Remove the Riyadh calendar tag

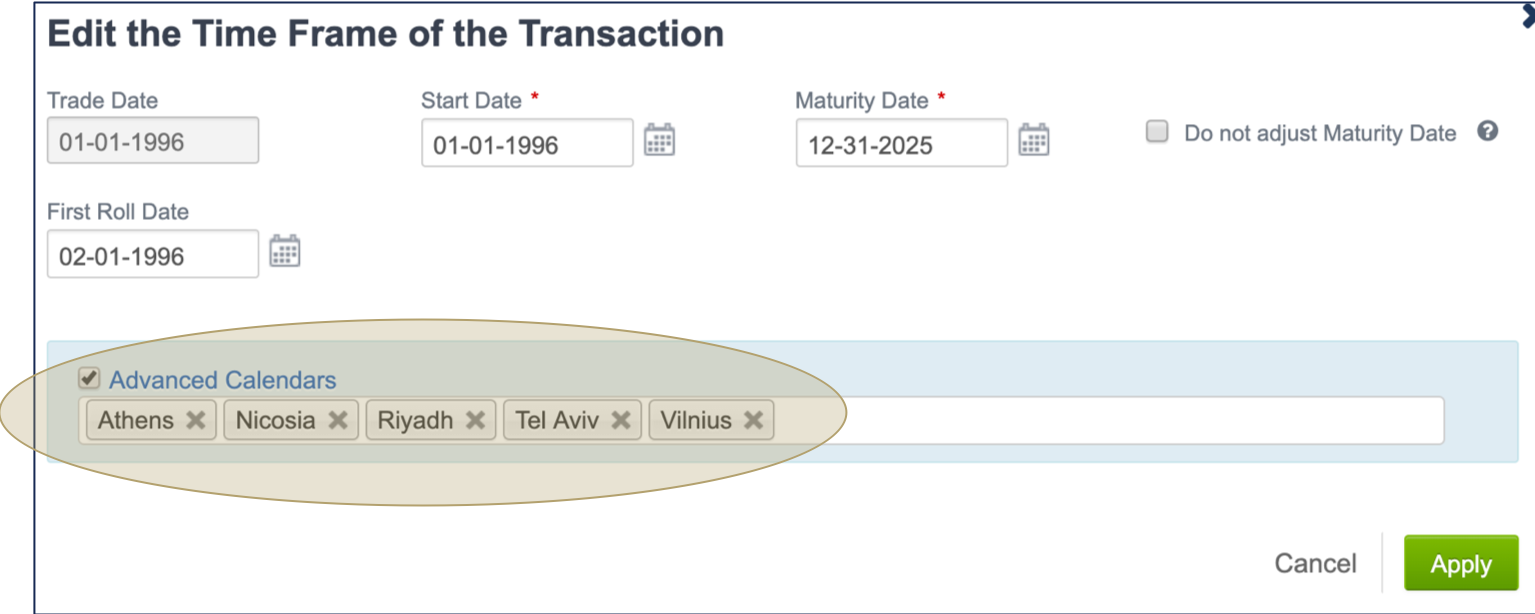tap(477, 420)
